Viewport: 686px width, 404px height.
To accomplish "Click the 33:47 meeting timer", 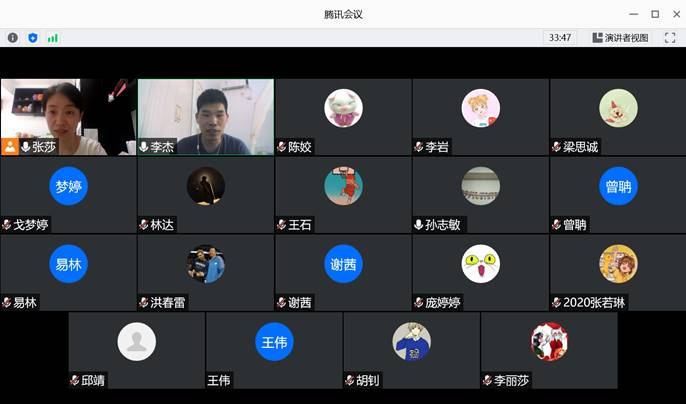I will pyautogui.click(x=560, y=38).
